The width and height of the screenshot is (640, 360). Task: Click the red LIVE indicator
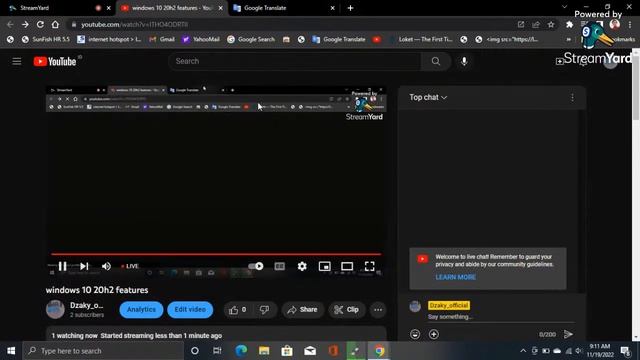(x=130, y=266)
